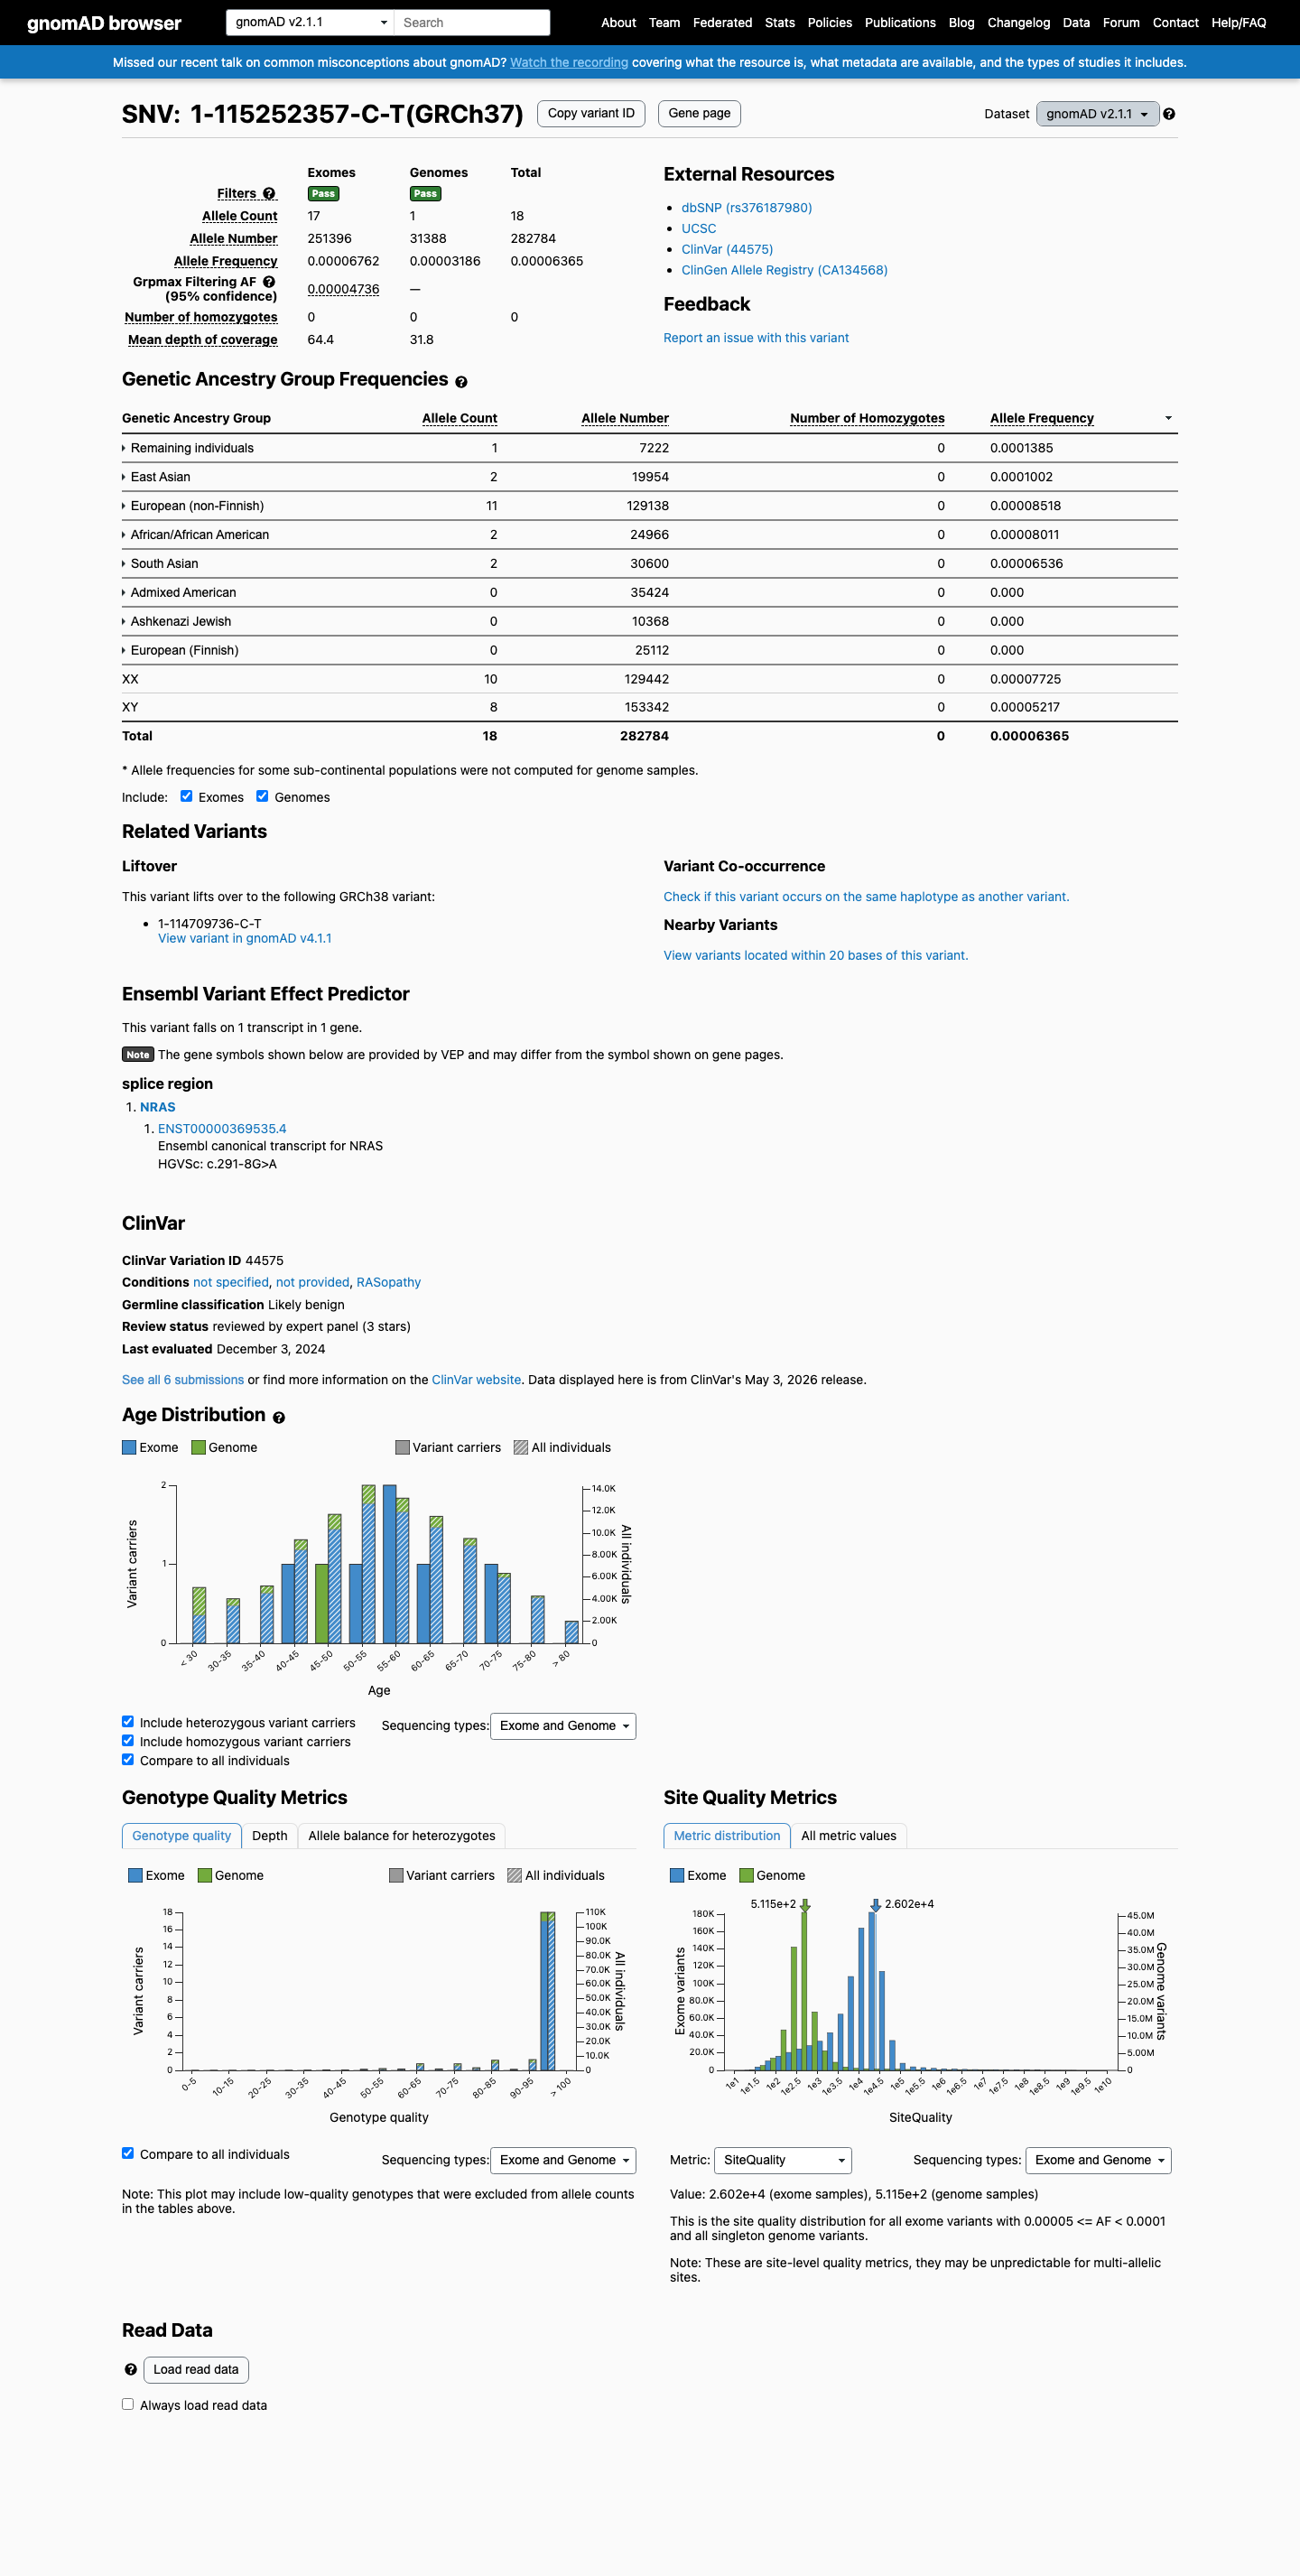This screenshot has height=2576, width=1300.
Task: Open the gnomAD v2.1.1 search dataset dropdown
Action: 310,22
